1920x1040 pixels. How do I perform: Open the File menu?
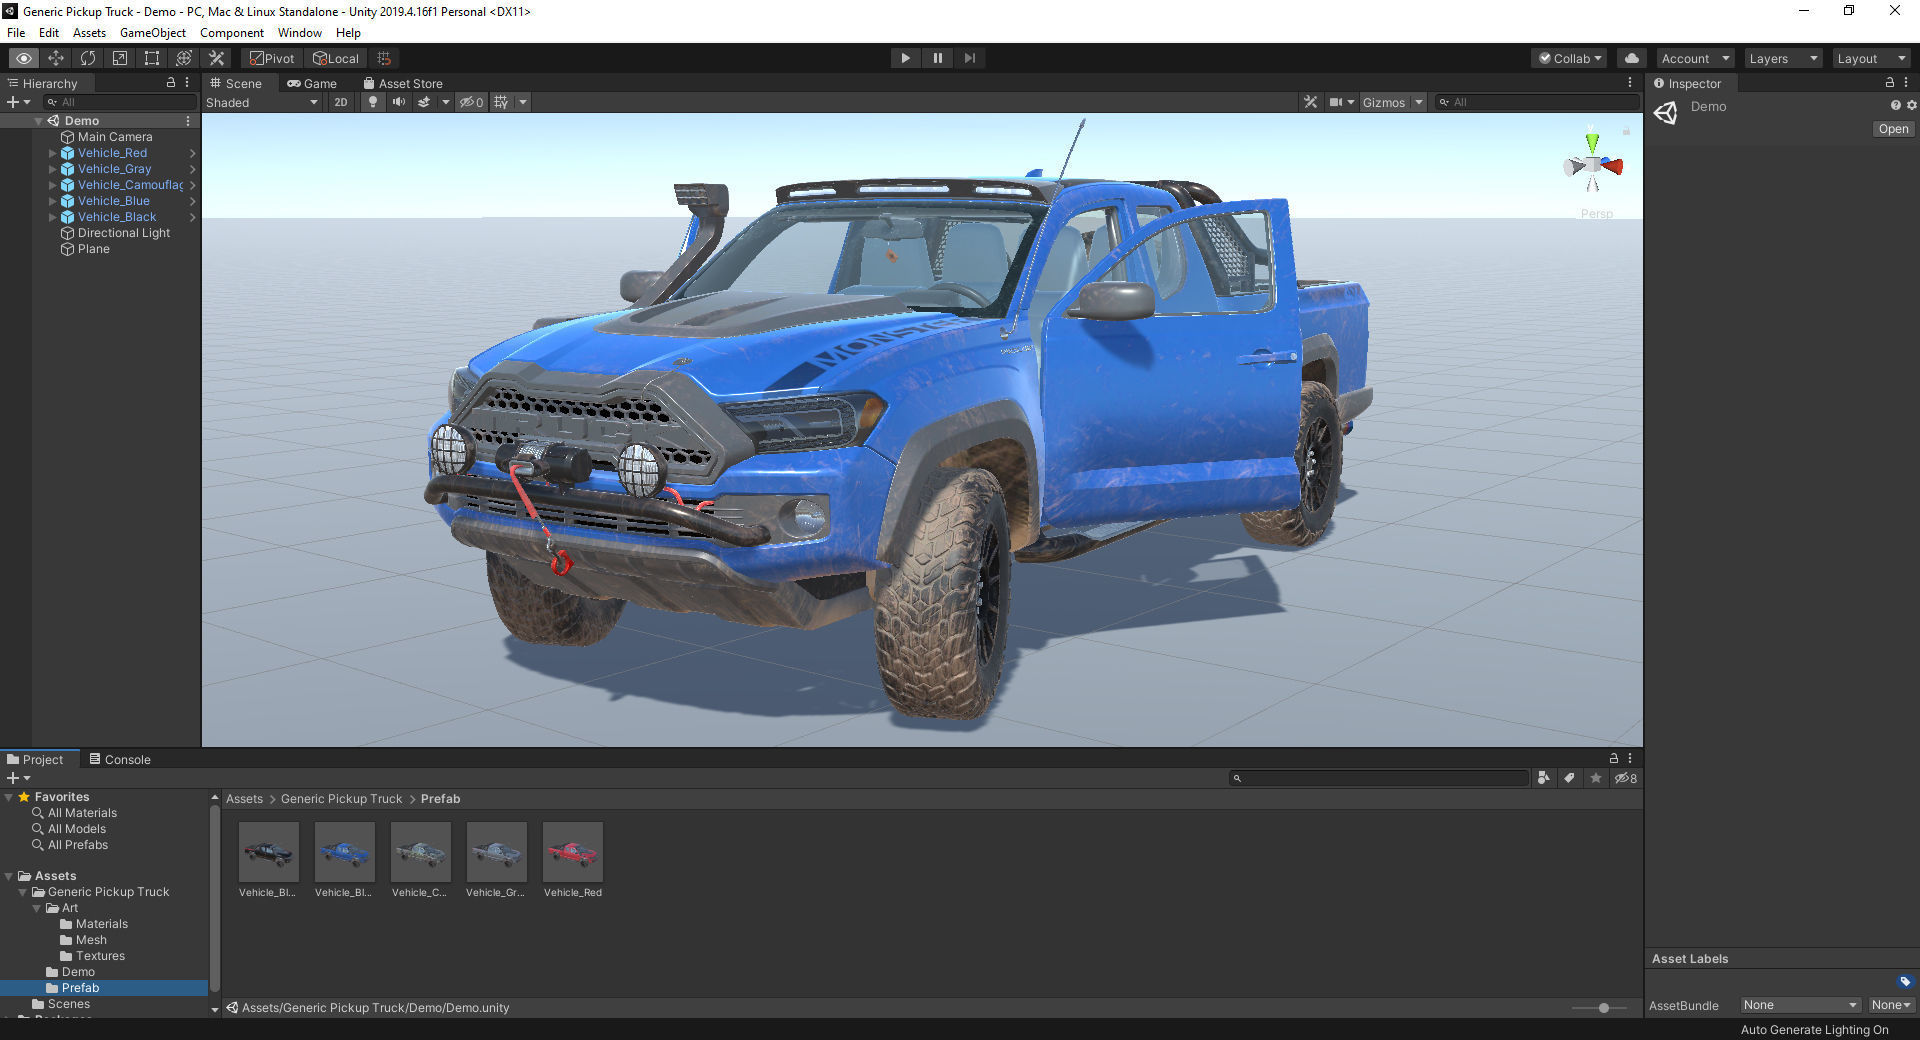(16, 32)
